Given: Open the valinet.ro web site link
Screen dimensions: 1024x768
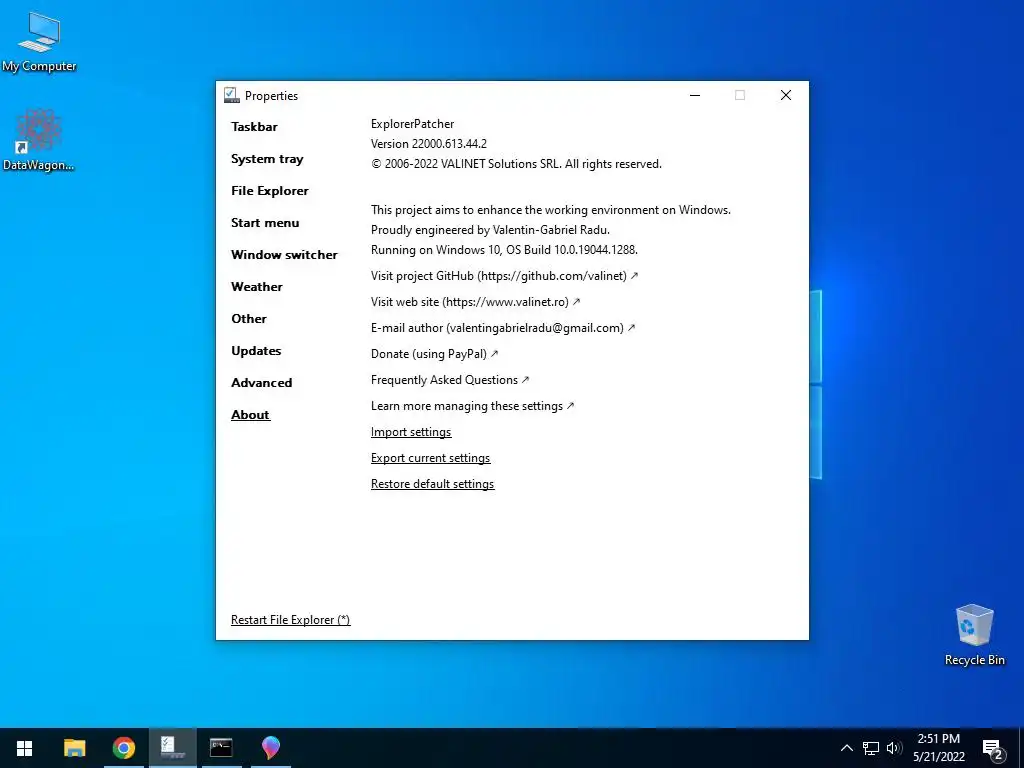Looking at the screenshot, I should point(475,302).
